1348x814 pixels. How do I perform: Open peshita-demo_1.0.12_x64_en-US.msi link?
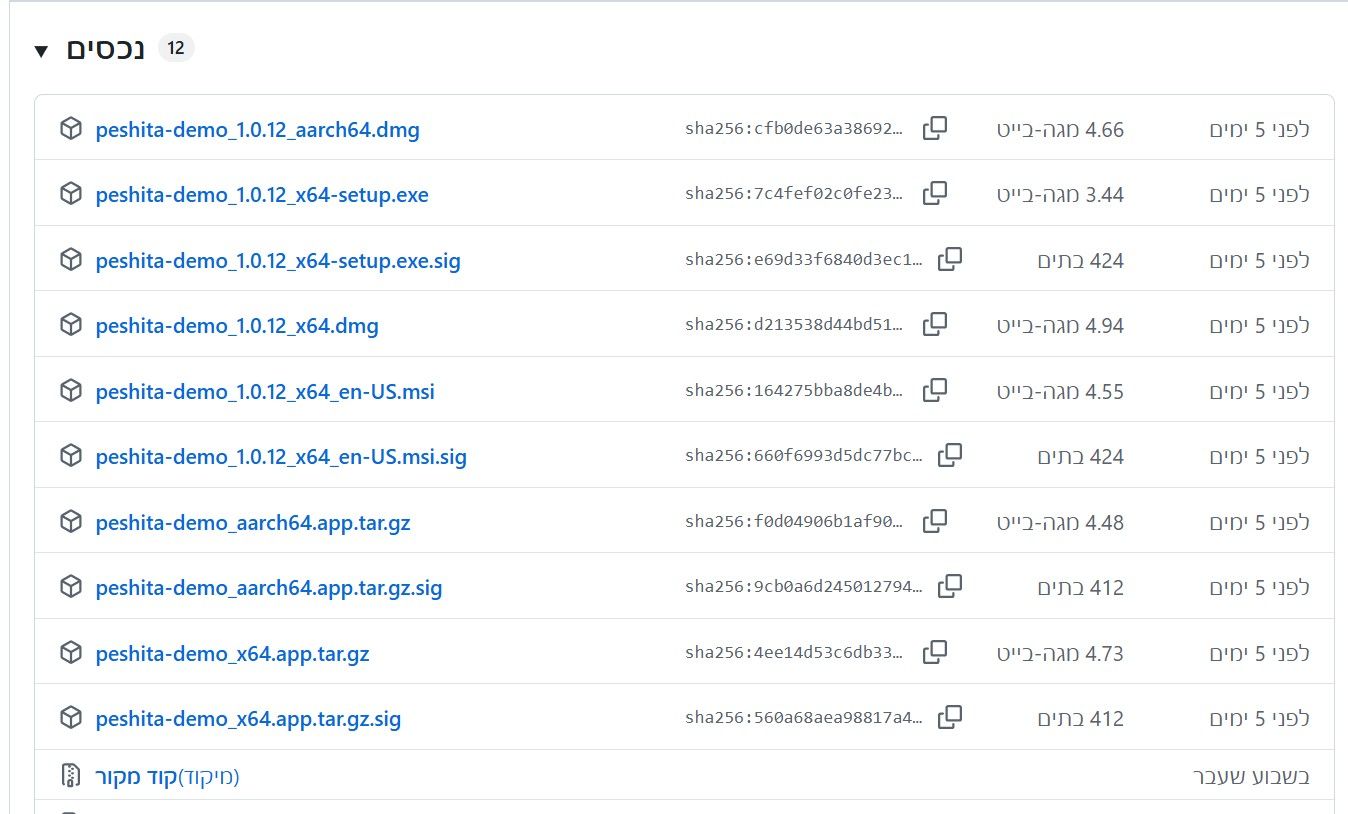(265, 392)
